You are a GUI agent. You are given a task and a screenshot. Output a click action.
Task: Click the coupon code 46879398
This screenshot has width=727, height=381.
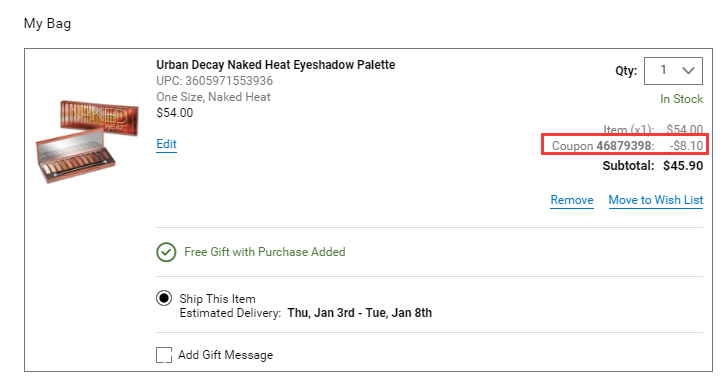pos(624,146)
